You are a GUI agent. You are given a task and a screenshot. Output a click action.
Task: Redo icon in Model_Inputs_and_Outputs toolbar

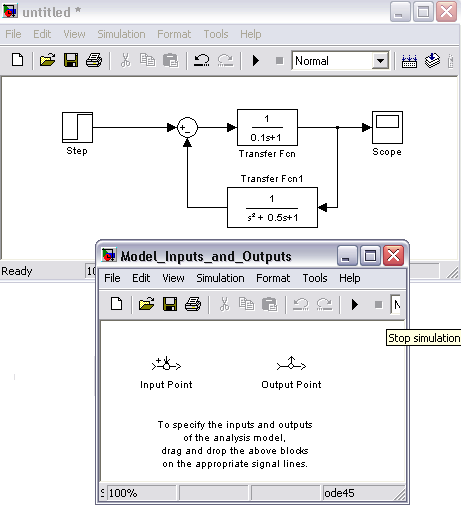tap(324, 304)
